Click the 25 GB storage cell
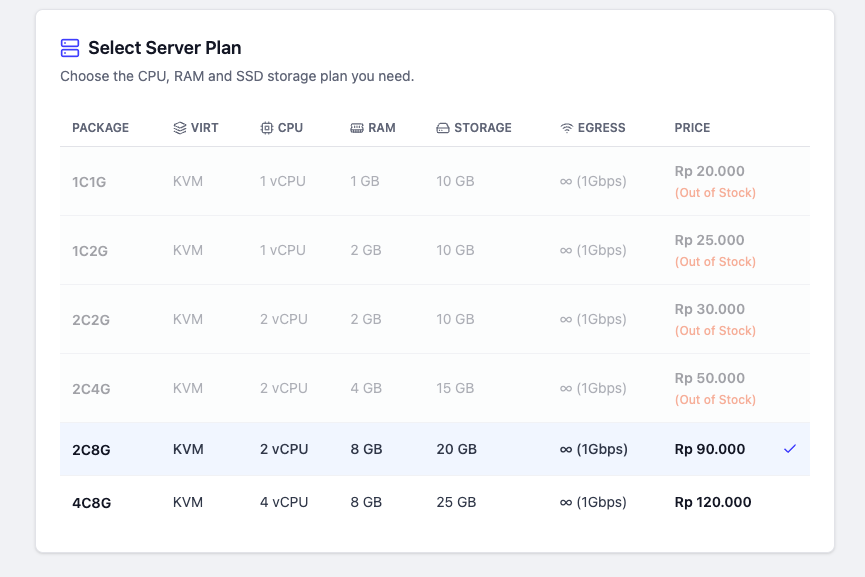 pos(456,503)
